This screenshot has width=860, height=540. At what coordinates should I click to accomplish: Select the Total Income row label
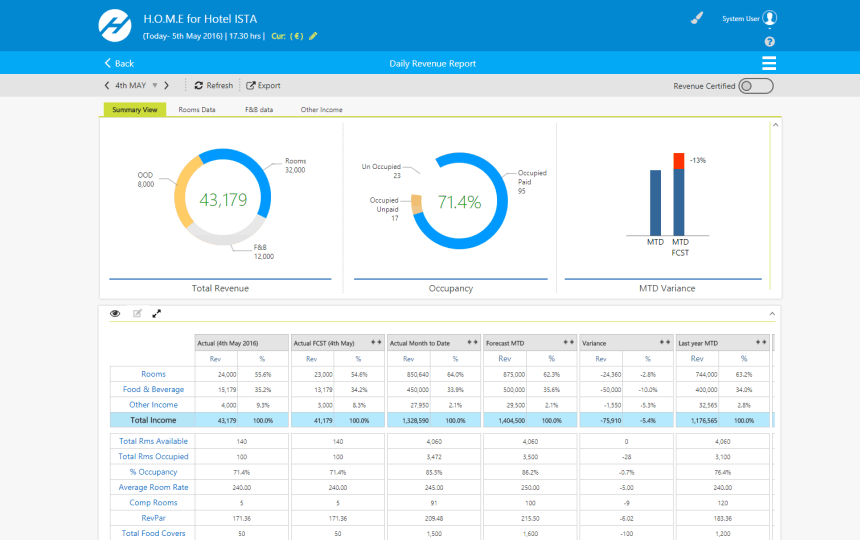click(153, 420)
